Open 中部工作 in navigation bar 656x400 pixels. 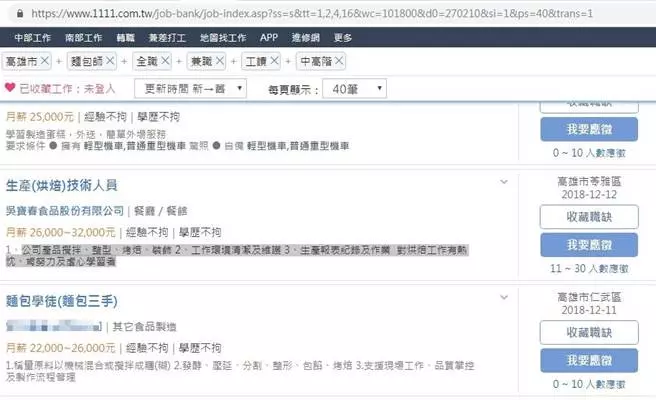(x=33, y=38)
